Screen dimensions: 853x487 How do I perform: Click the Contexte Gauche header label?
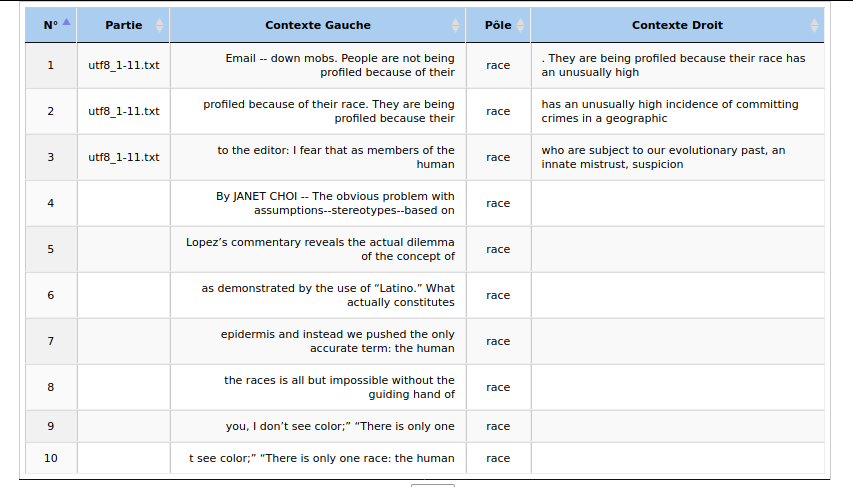318,25
